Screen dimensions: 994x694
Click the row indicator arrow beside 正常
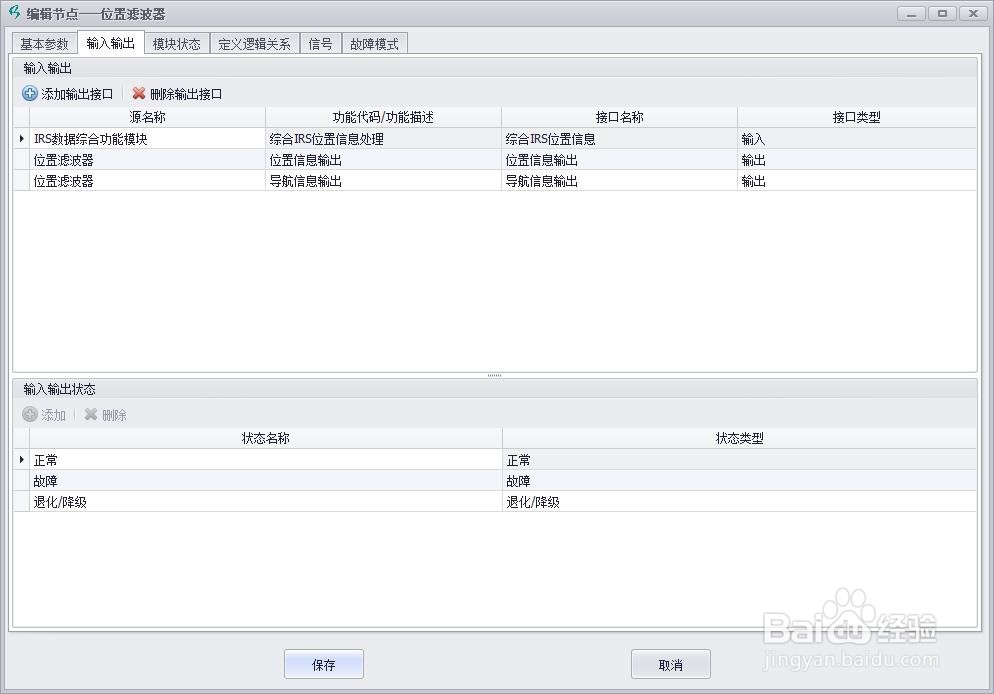(22, 459)
